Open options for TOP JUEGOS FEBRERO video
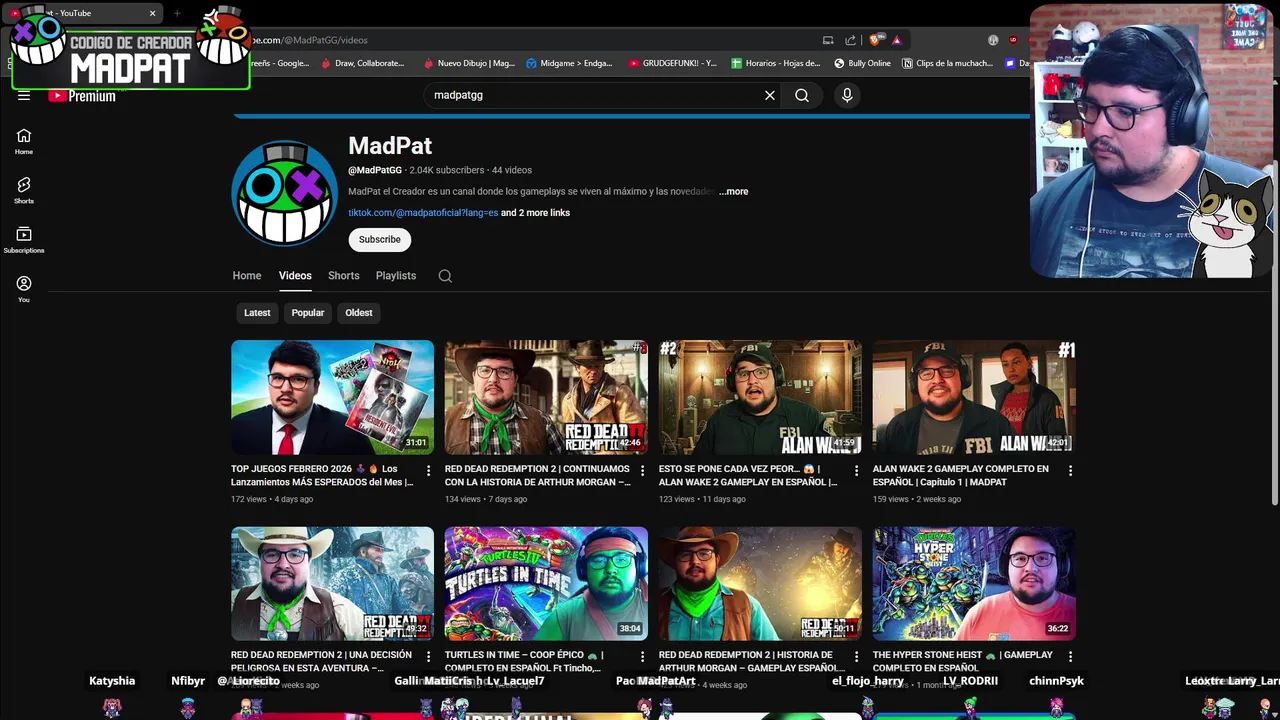 (x=429, y=470)
